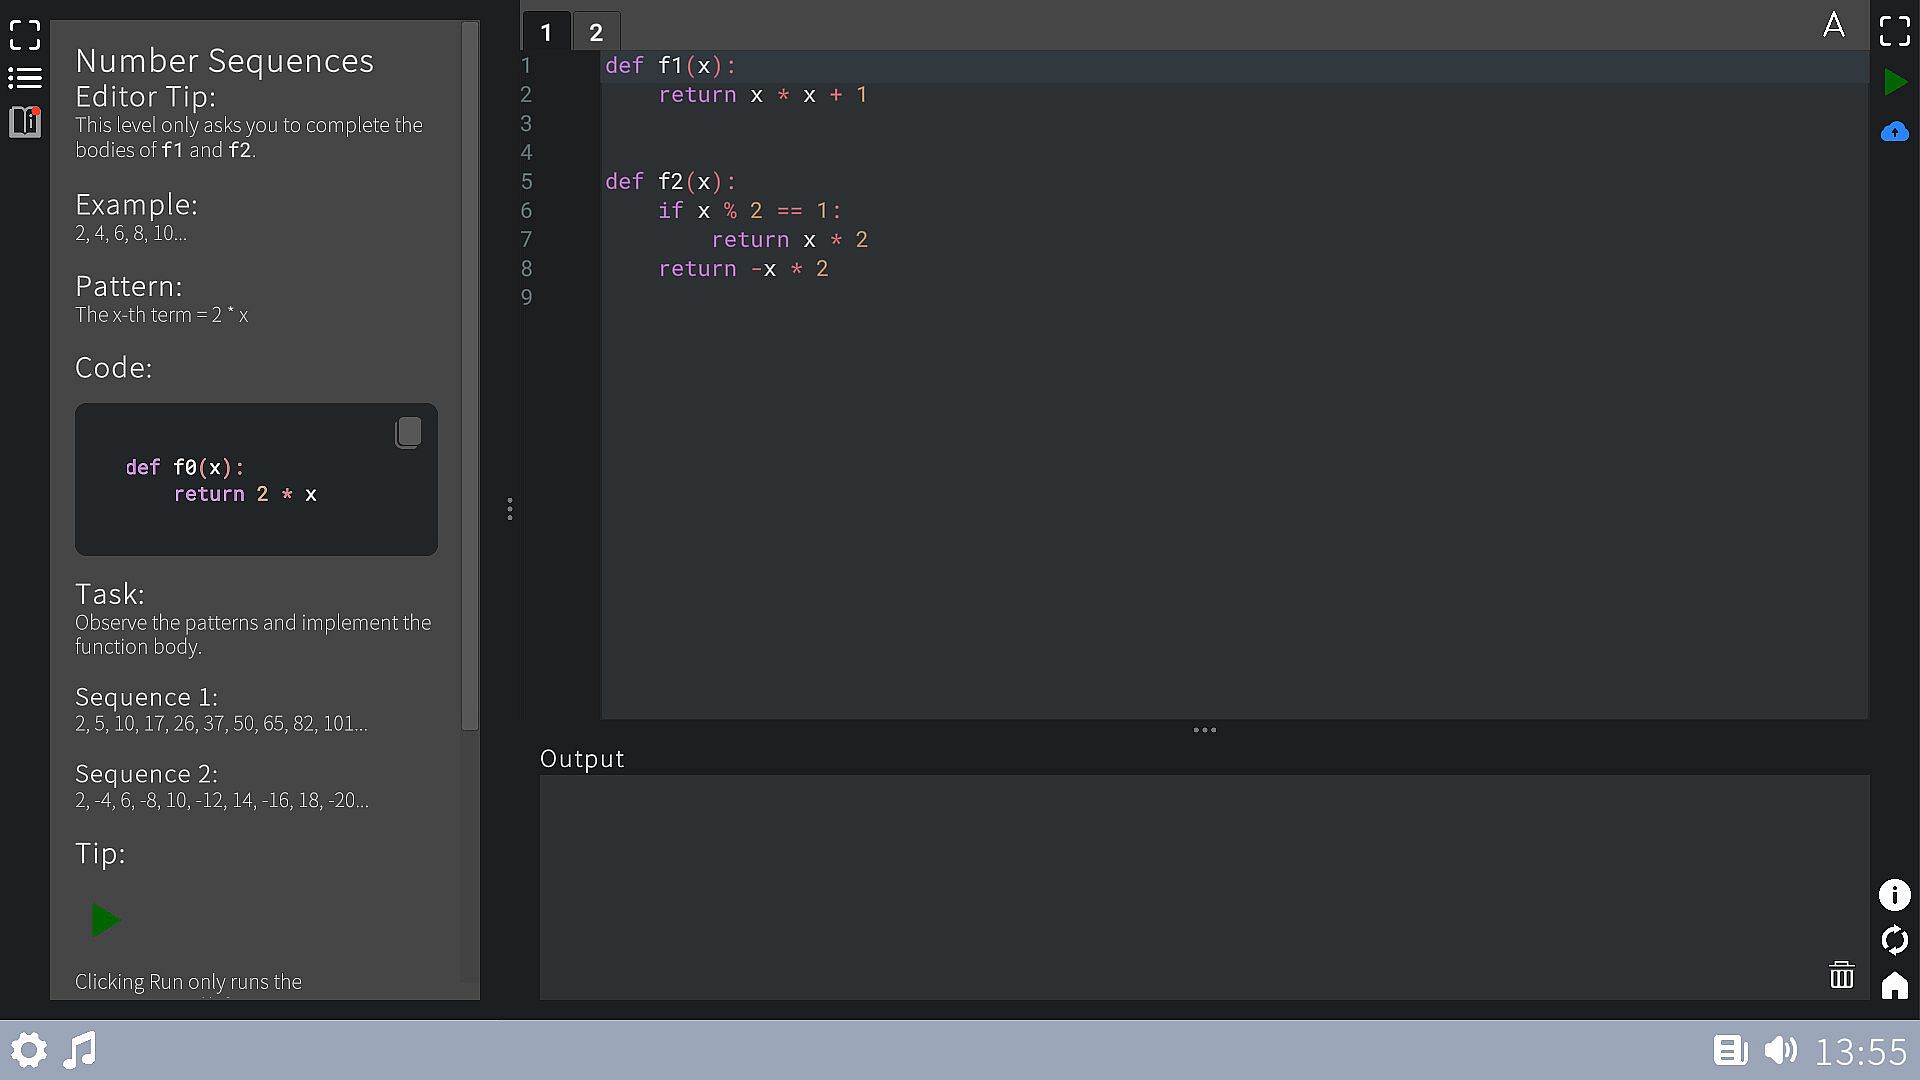Switch to editor tab 1
Image resolution: width=1920 pixels, height=1080 pixels.
point(546,32)
